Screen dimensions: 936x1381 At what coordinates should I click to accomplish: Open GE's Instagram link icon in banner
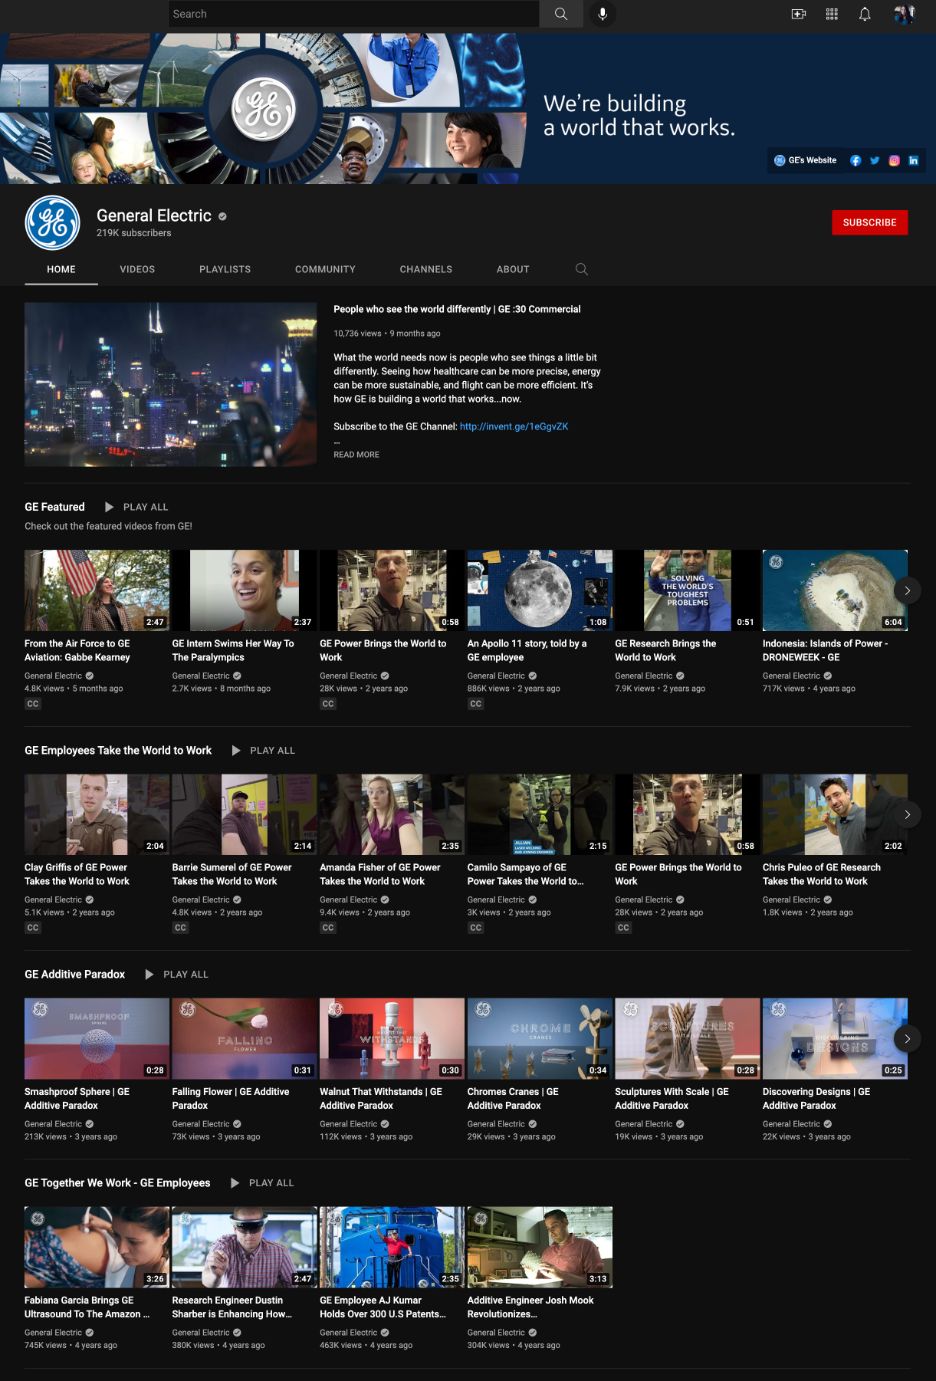pyautogui.click(x=894, y=160)
